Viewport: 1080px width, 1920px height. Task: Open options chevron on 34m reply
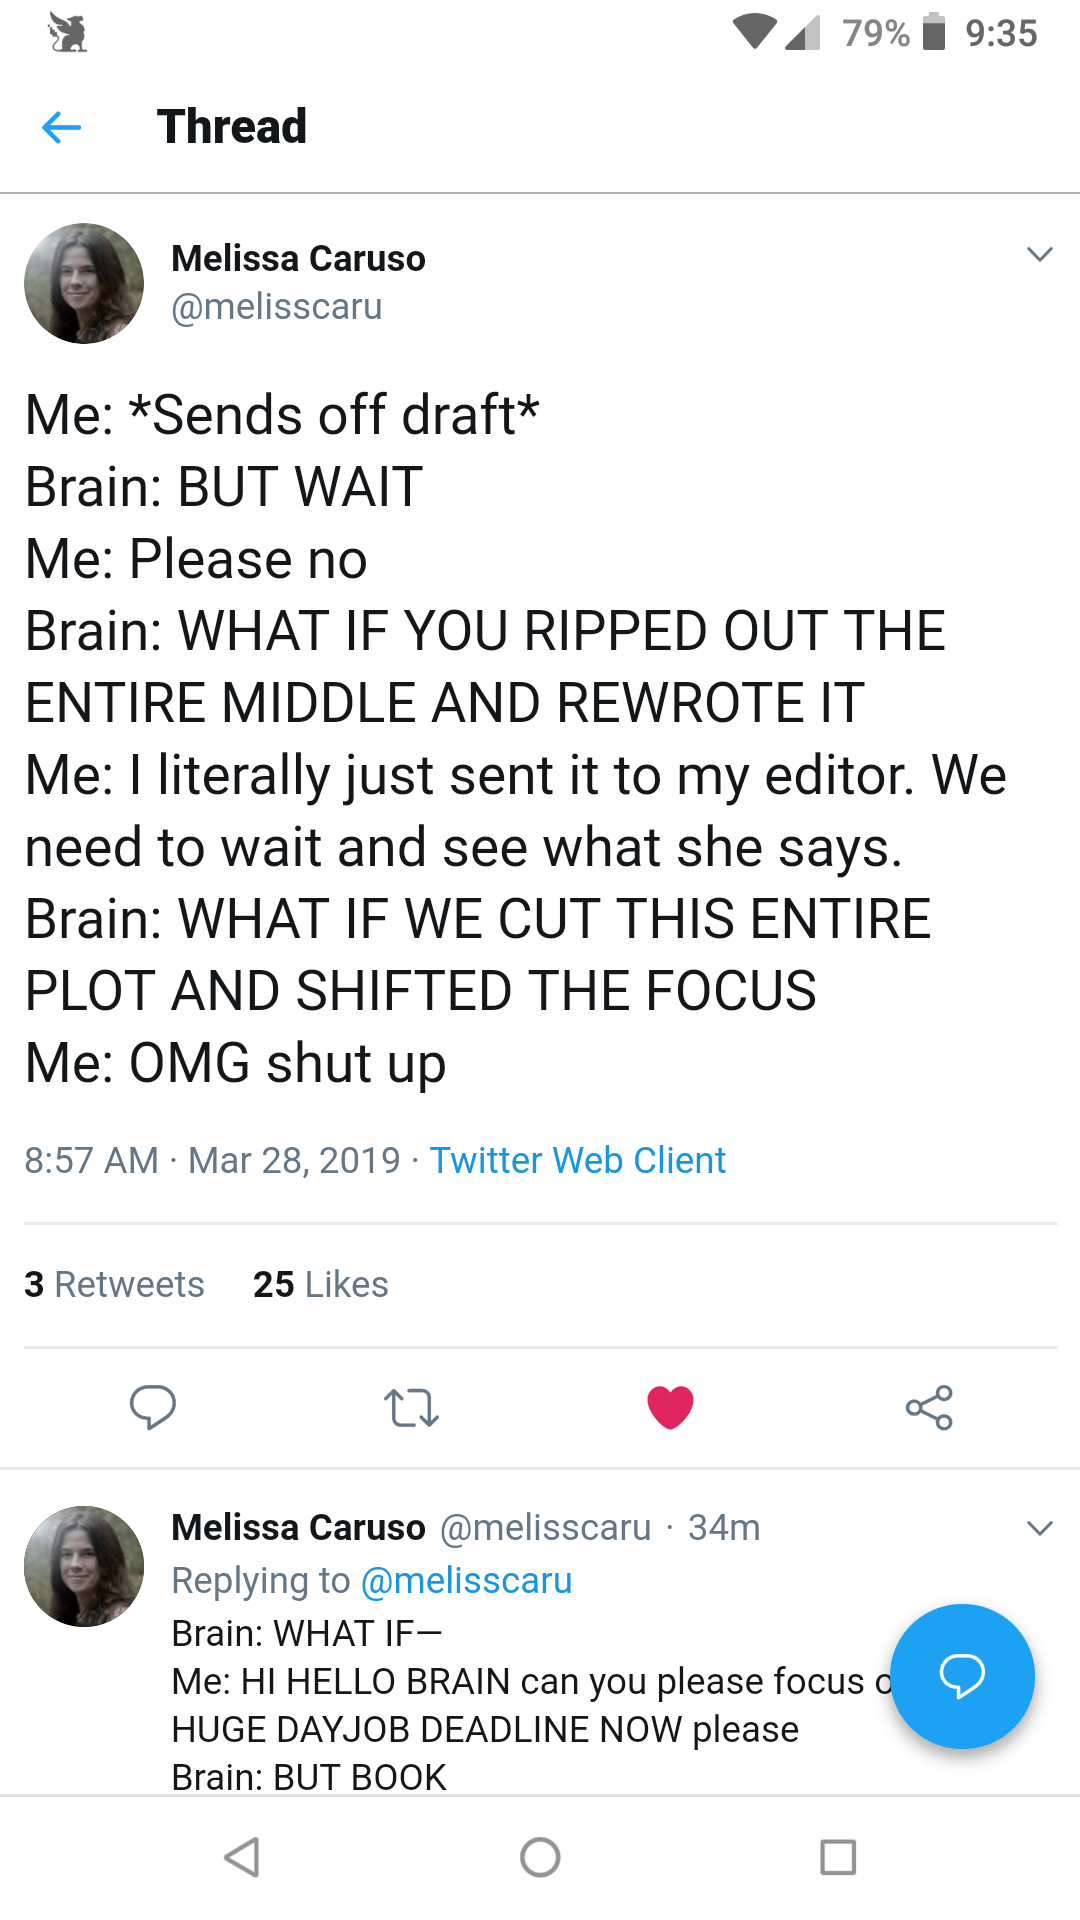1040,1528
